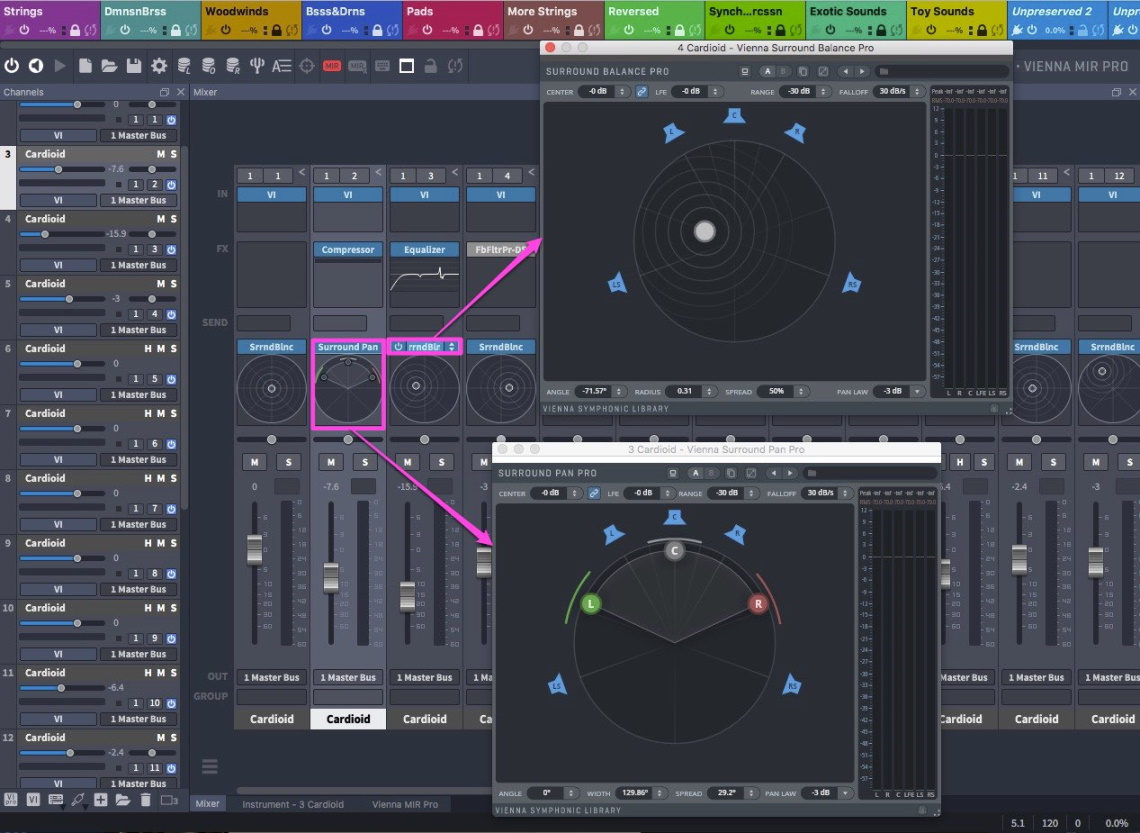Viewport: 1140px width, 833px height.
Task: Click the VI input button on the first mixer strip
Action: 271,195
